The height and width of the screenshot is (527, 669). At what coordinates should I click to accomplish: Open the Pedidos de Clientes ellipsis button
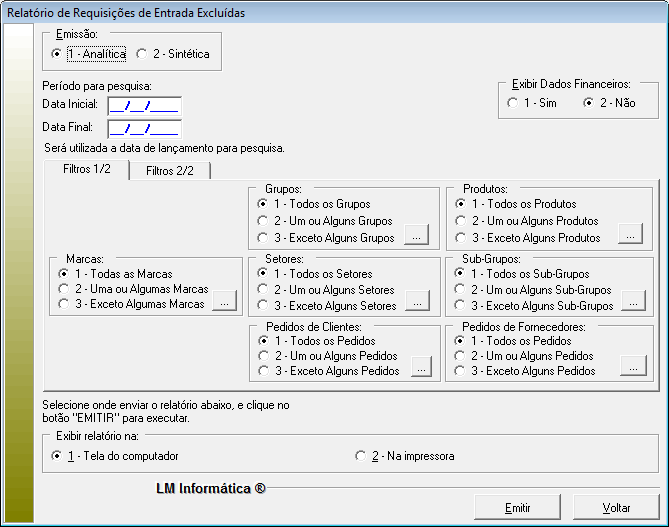418,369
